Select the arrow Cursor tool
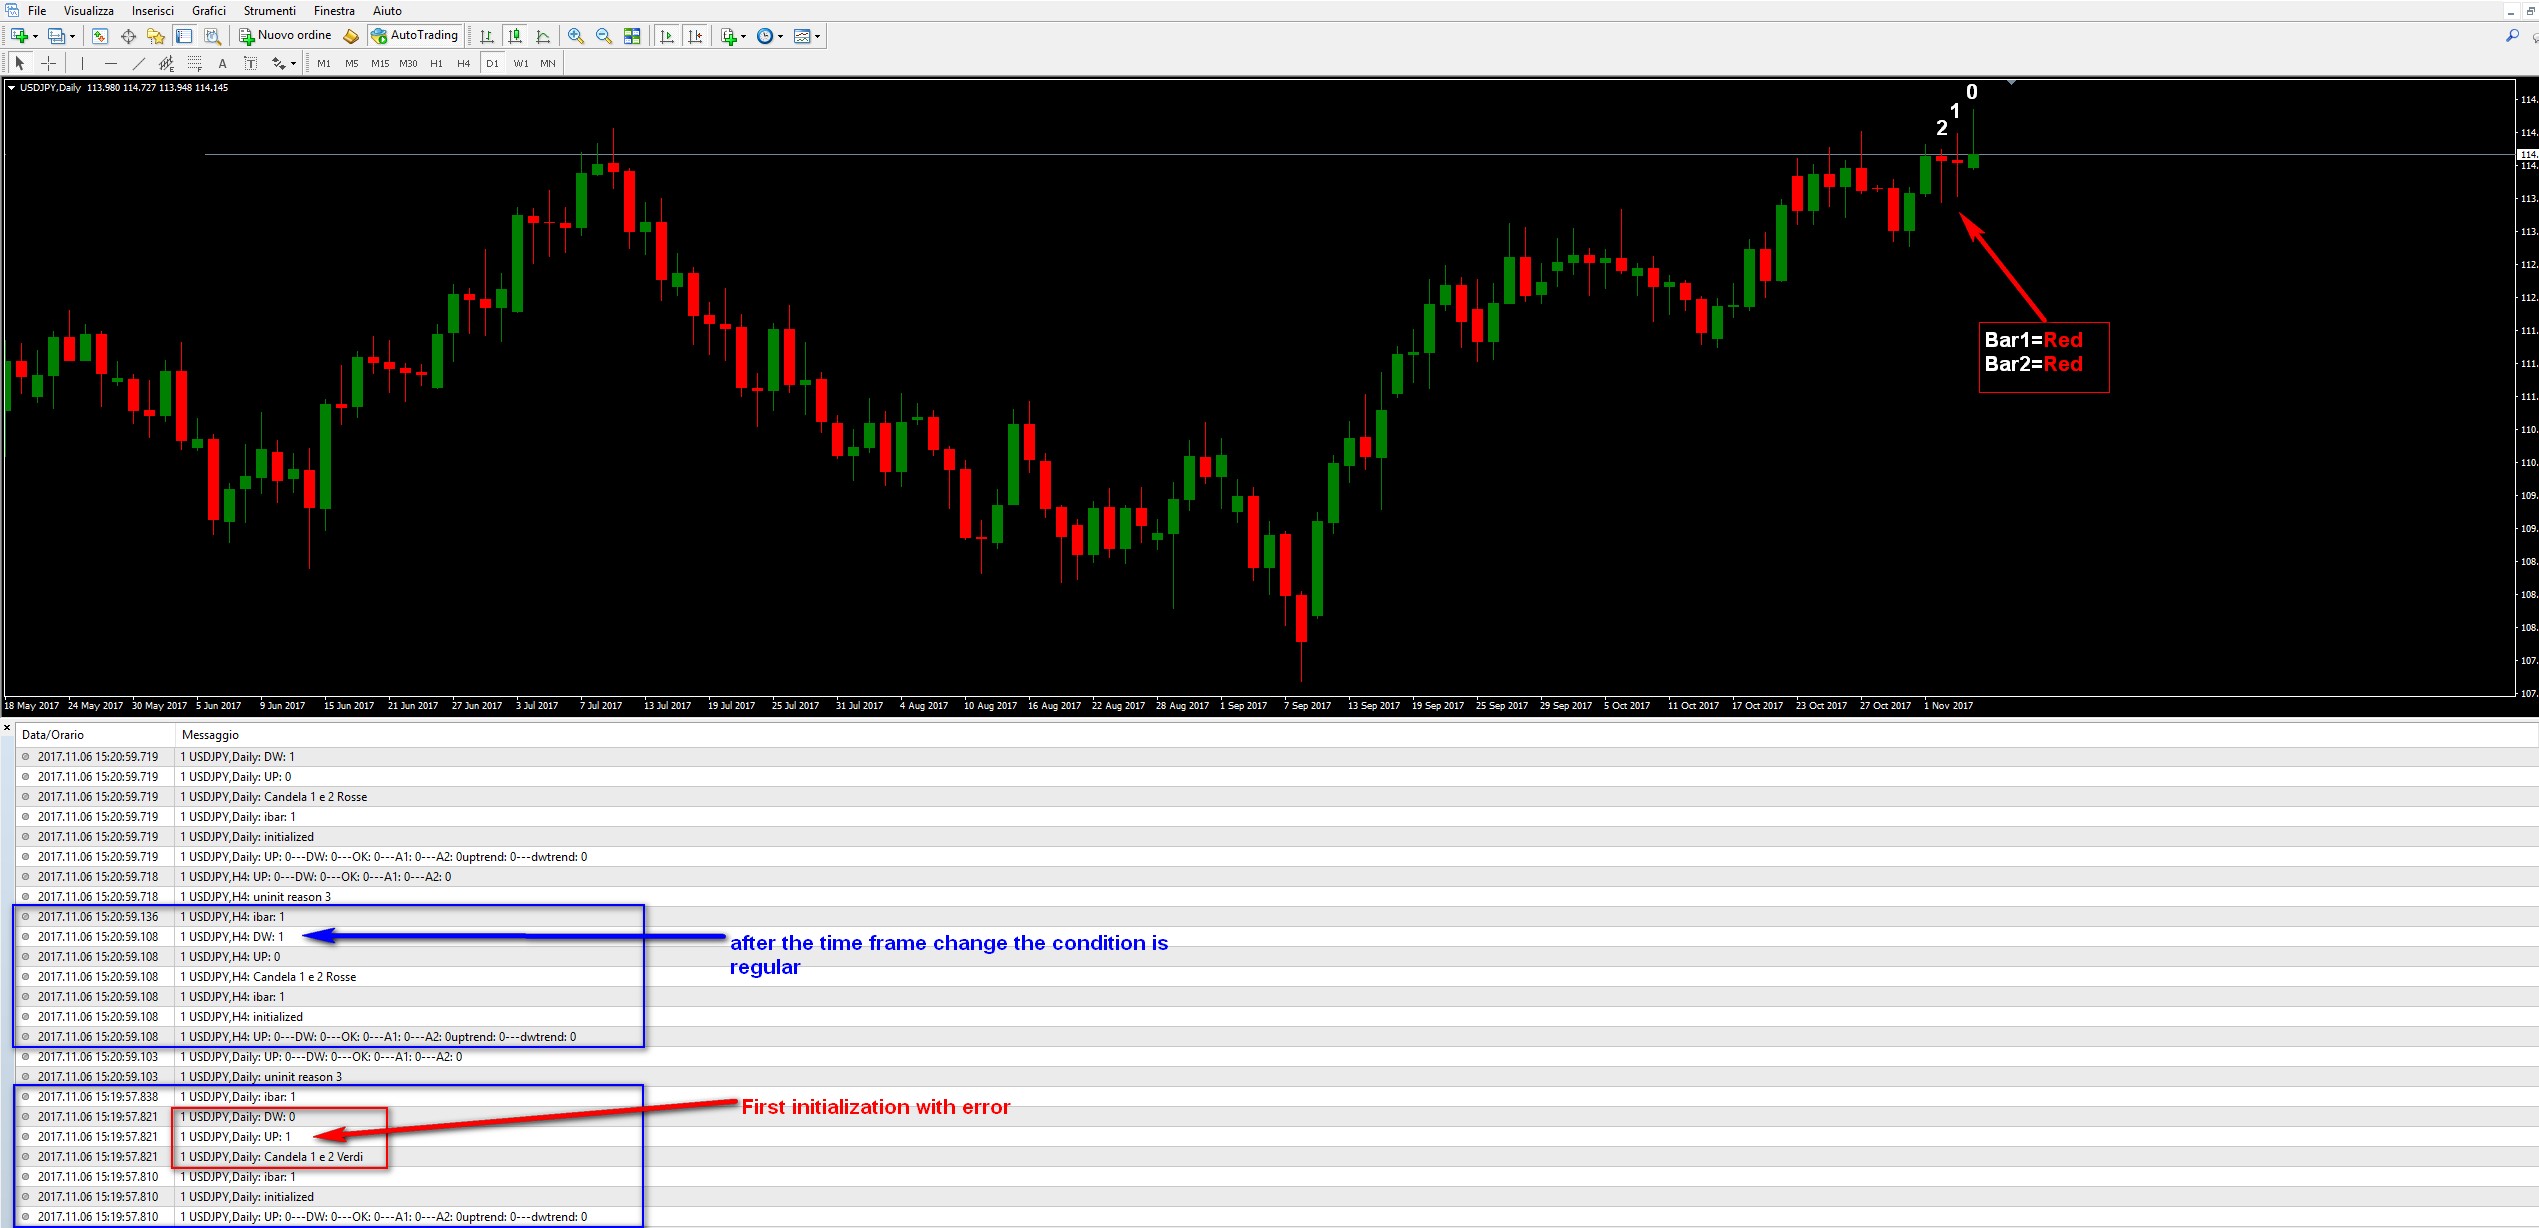The image size is (2539, 1228). pyautogui.click(x=20, y=63)
